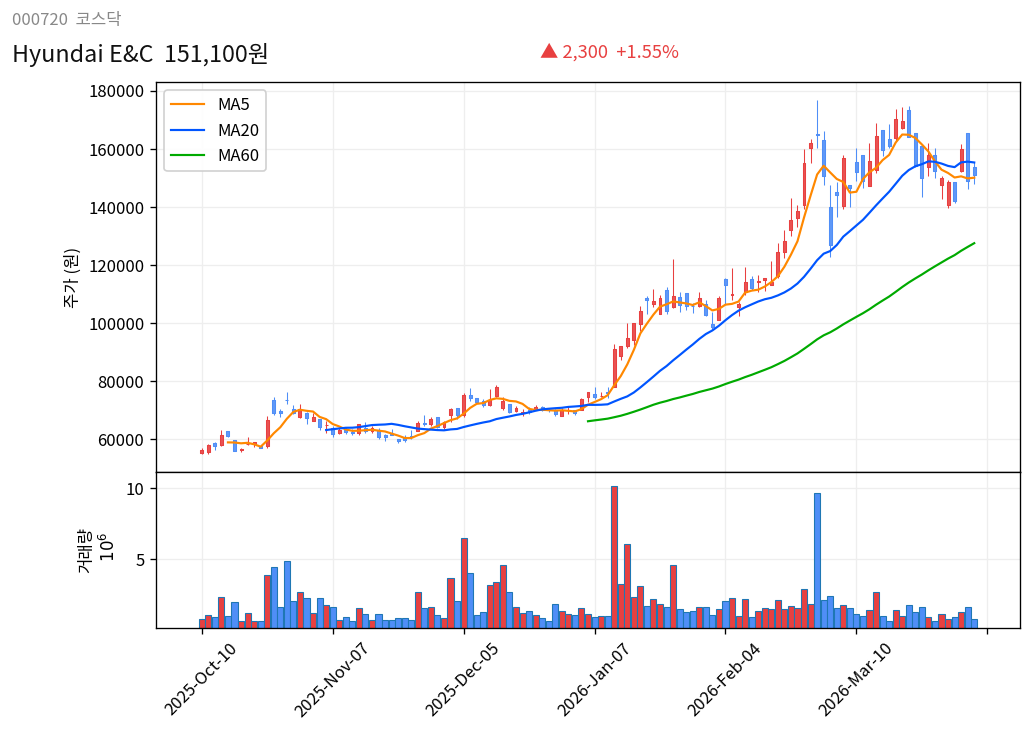Select the MA60 legend label text

pos(238,155)
